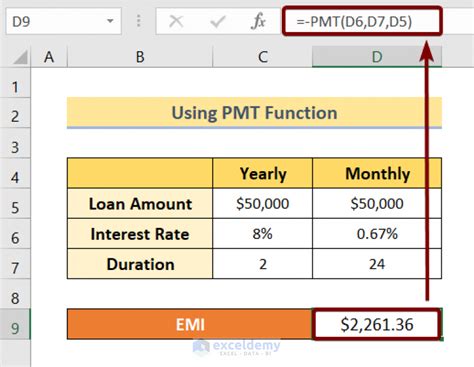The image size is (474, 367).
Task: Select column A header
Action: point(49,57)
